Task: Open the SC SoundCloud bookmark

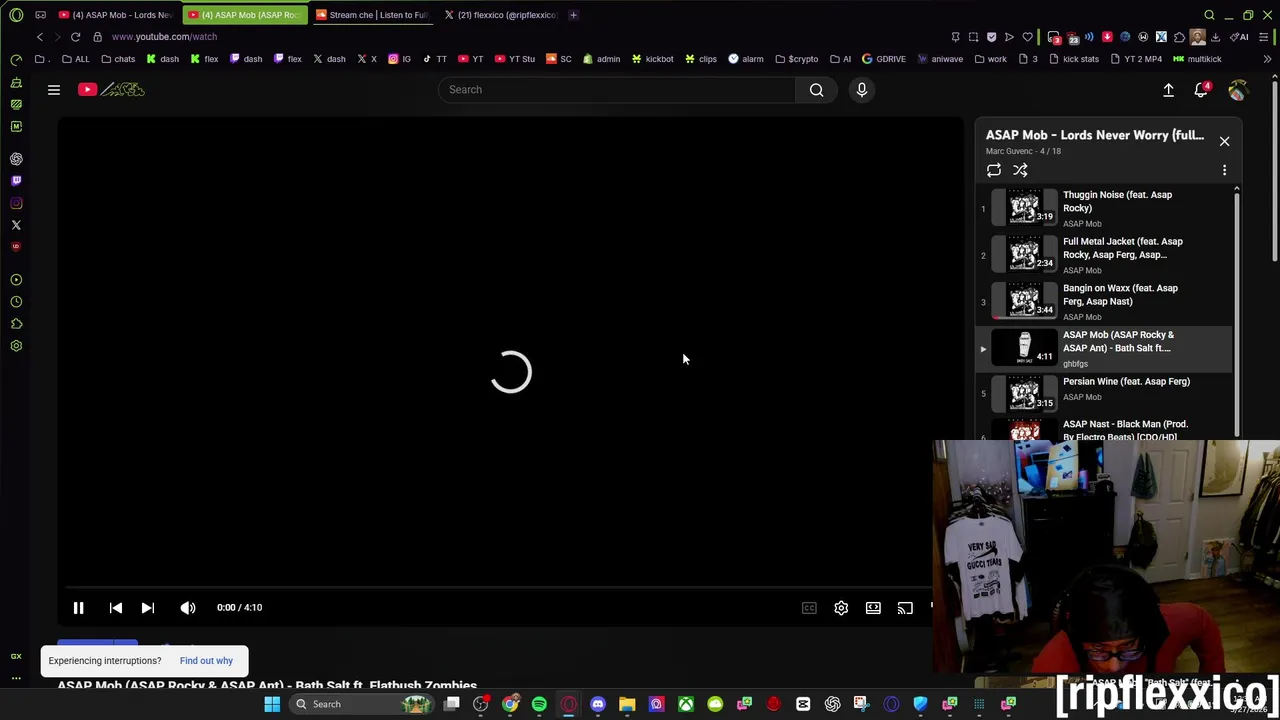Action: 559,59
